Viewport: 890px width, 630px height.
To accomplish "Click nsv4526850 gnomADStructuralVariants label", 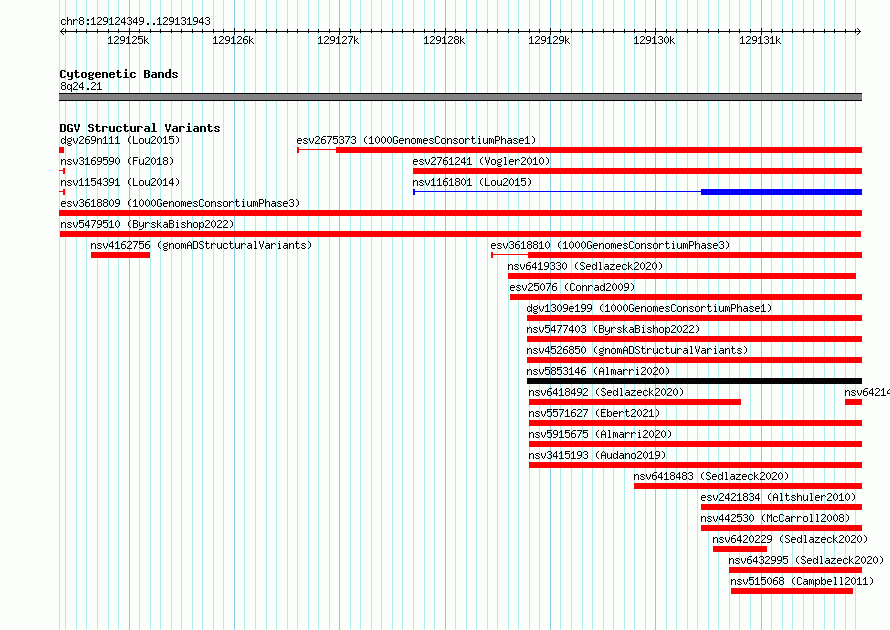I will tap(637, 350).
